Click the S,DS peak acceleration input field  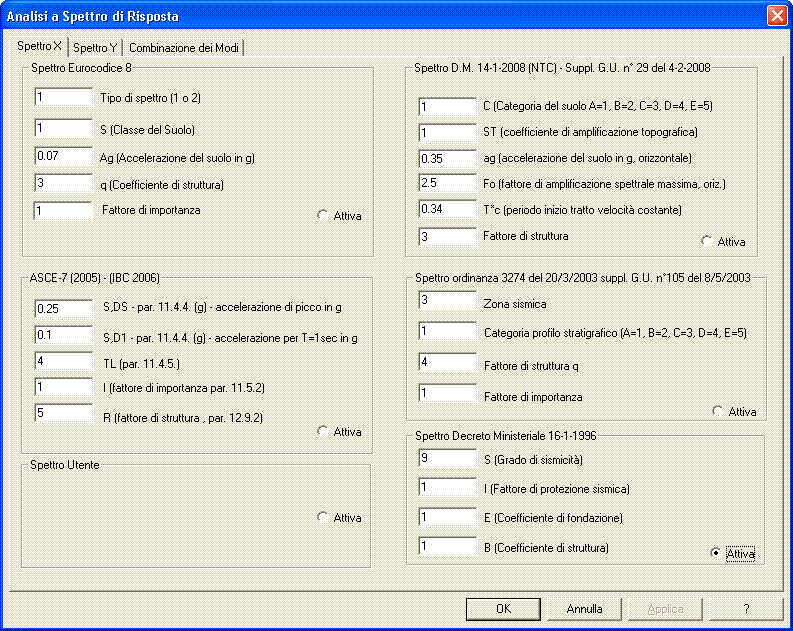tap(63, 309)
